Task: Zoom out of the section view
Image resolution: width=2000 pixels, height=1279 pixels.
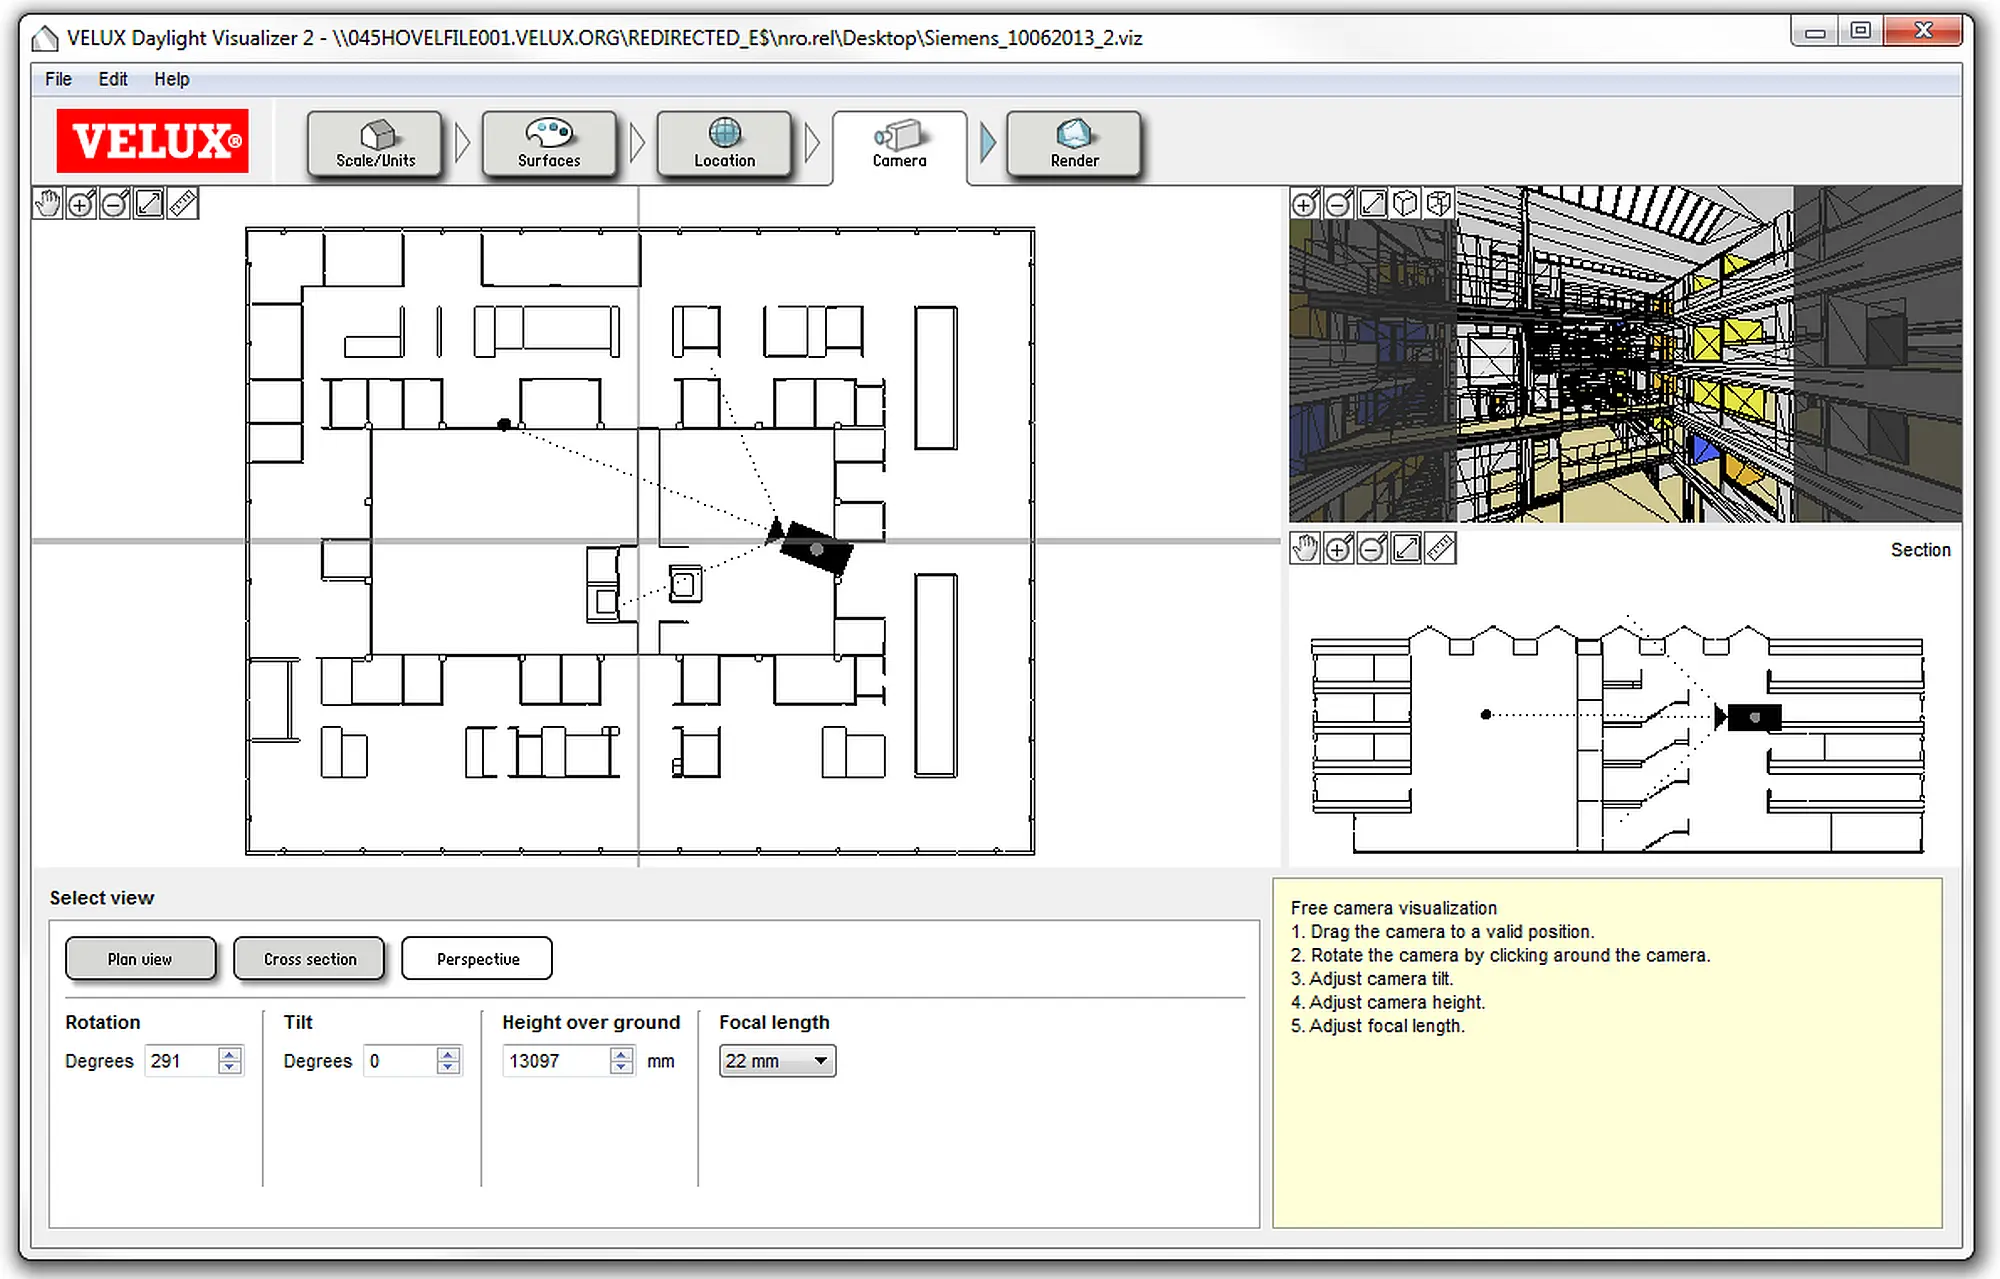Action: click(x=1373, y=548)
